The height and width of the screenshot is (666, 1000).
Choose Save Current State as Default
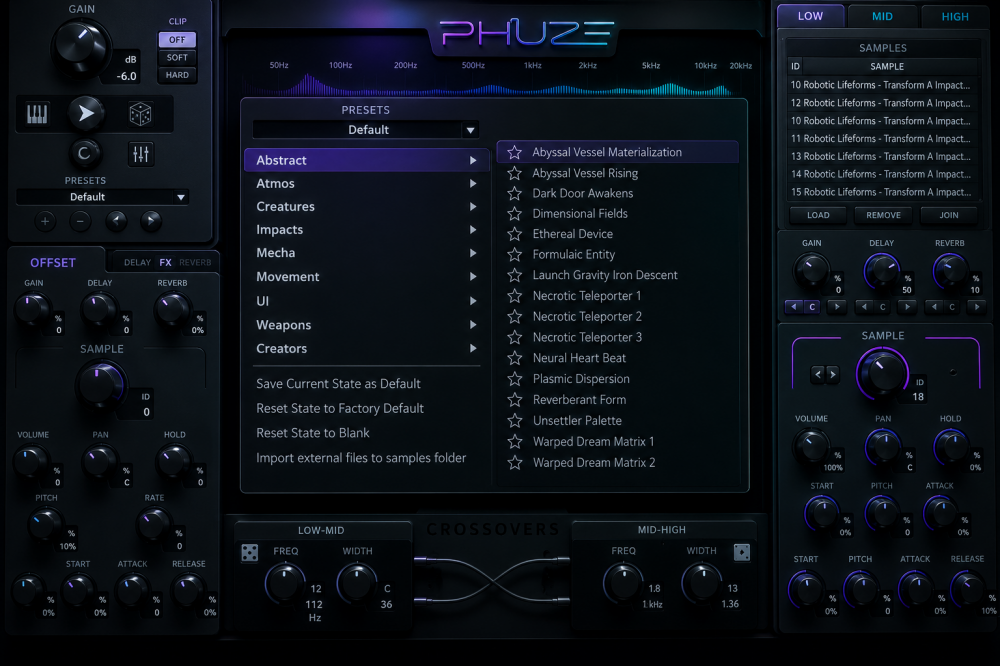[338, 384]
